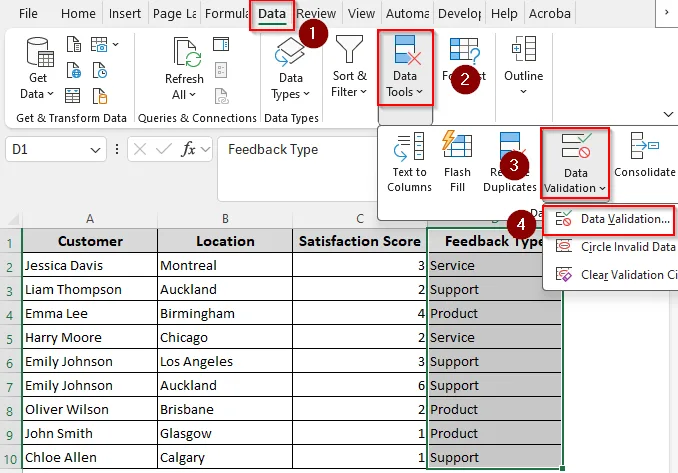Screen dimensions: 678x473
Task: Open the Data tab
Action: tap(272, 14)
